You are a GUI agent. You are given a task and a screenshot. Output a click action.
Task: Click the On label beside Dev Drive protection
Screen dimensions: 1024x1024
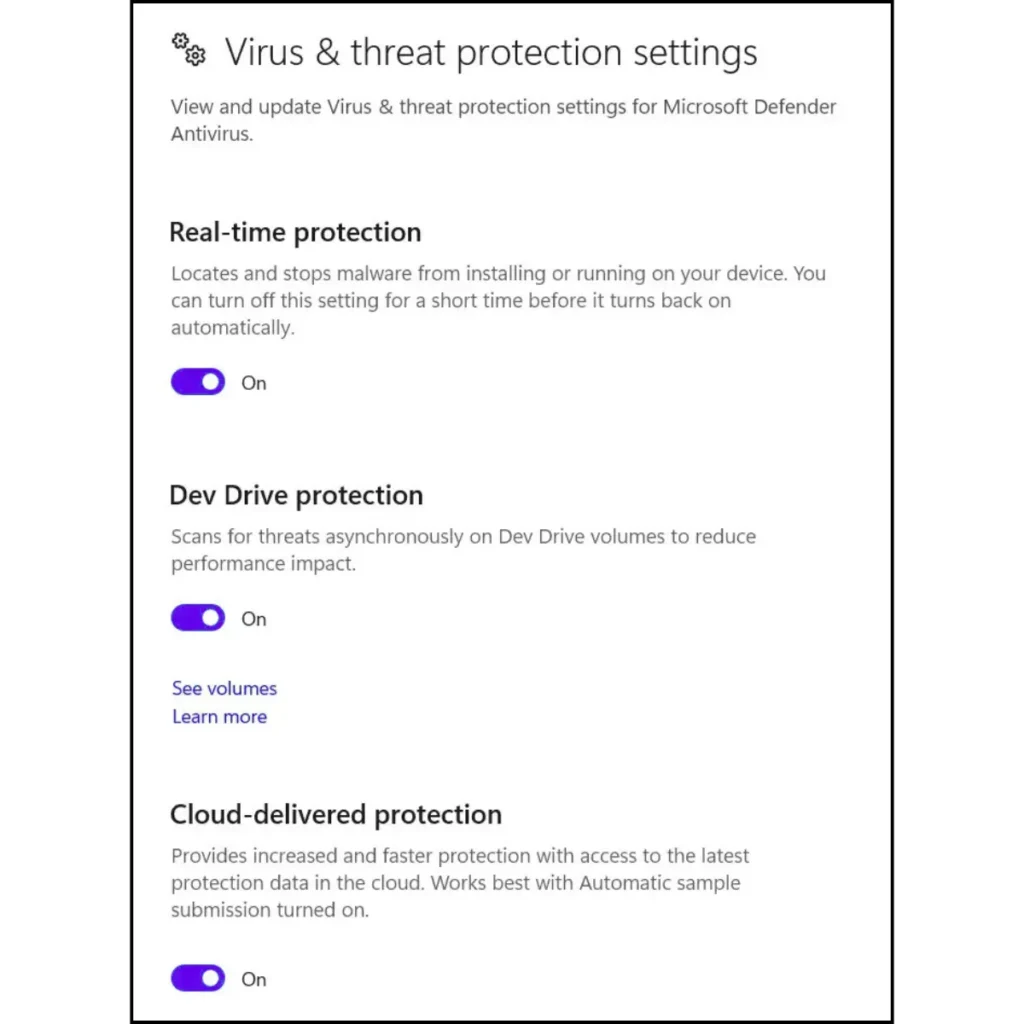253,619
